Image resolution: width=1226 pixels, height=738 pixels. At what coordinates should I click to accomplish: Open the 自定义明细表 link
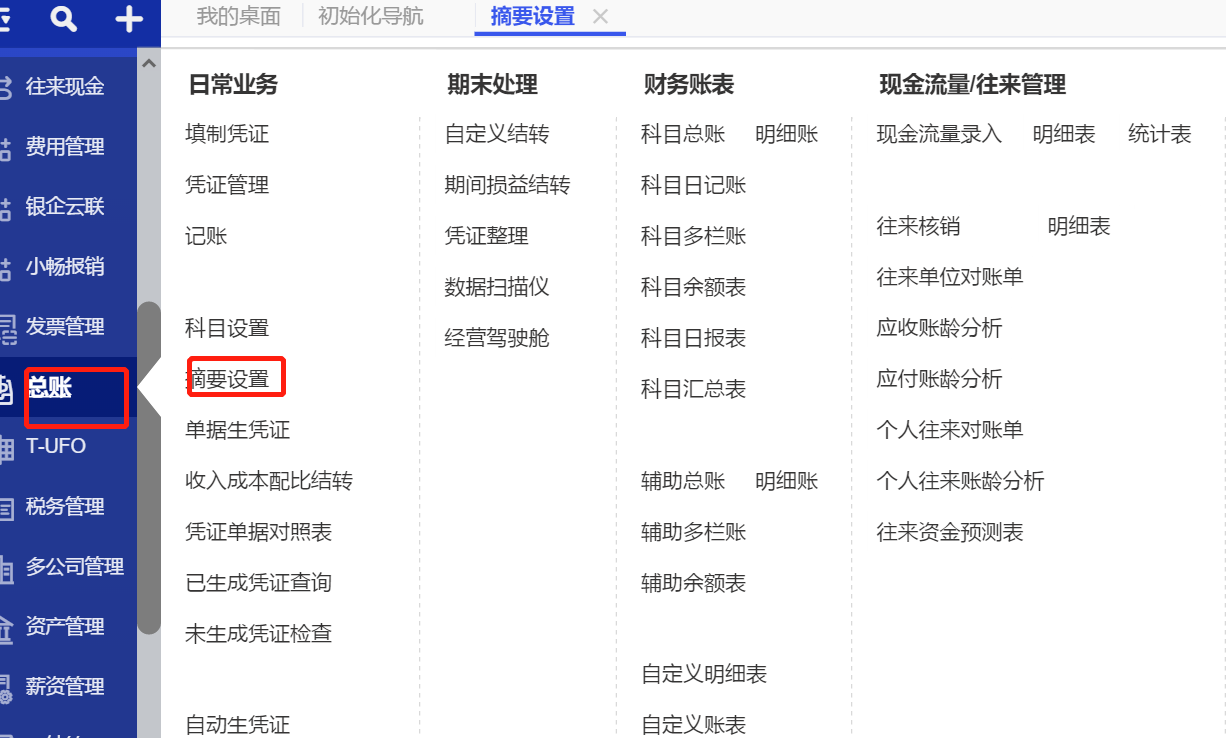[x=704, y=675]
